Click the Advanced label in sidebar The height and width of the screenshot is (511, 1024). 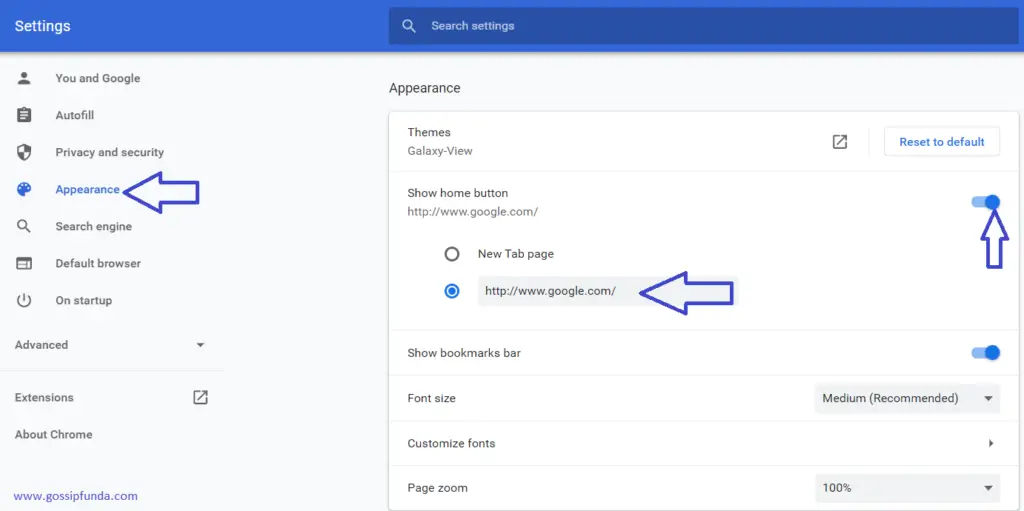coord(41,345)
